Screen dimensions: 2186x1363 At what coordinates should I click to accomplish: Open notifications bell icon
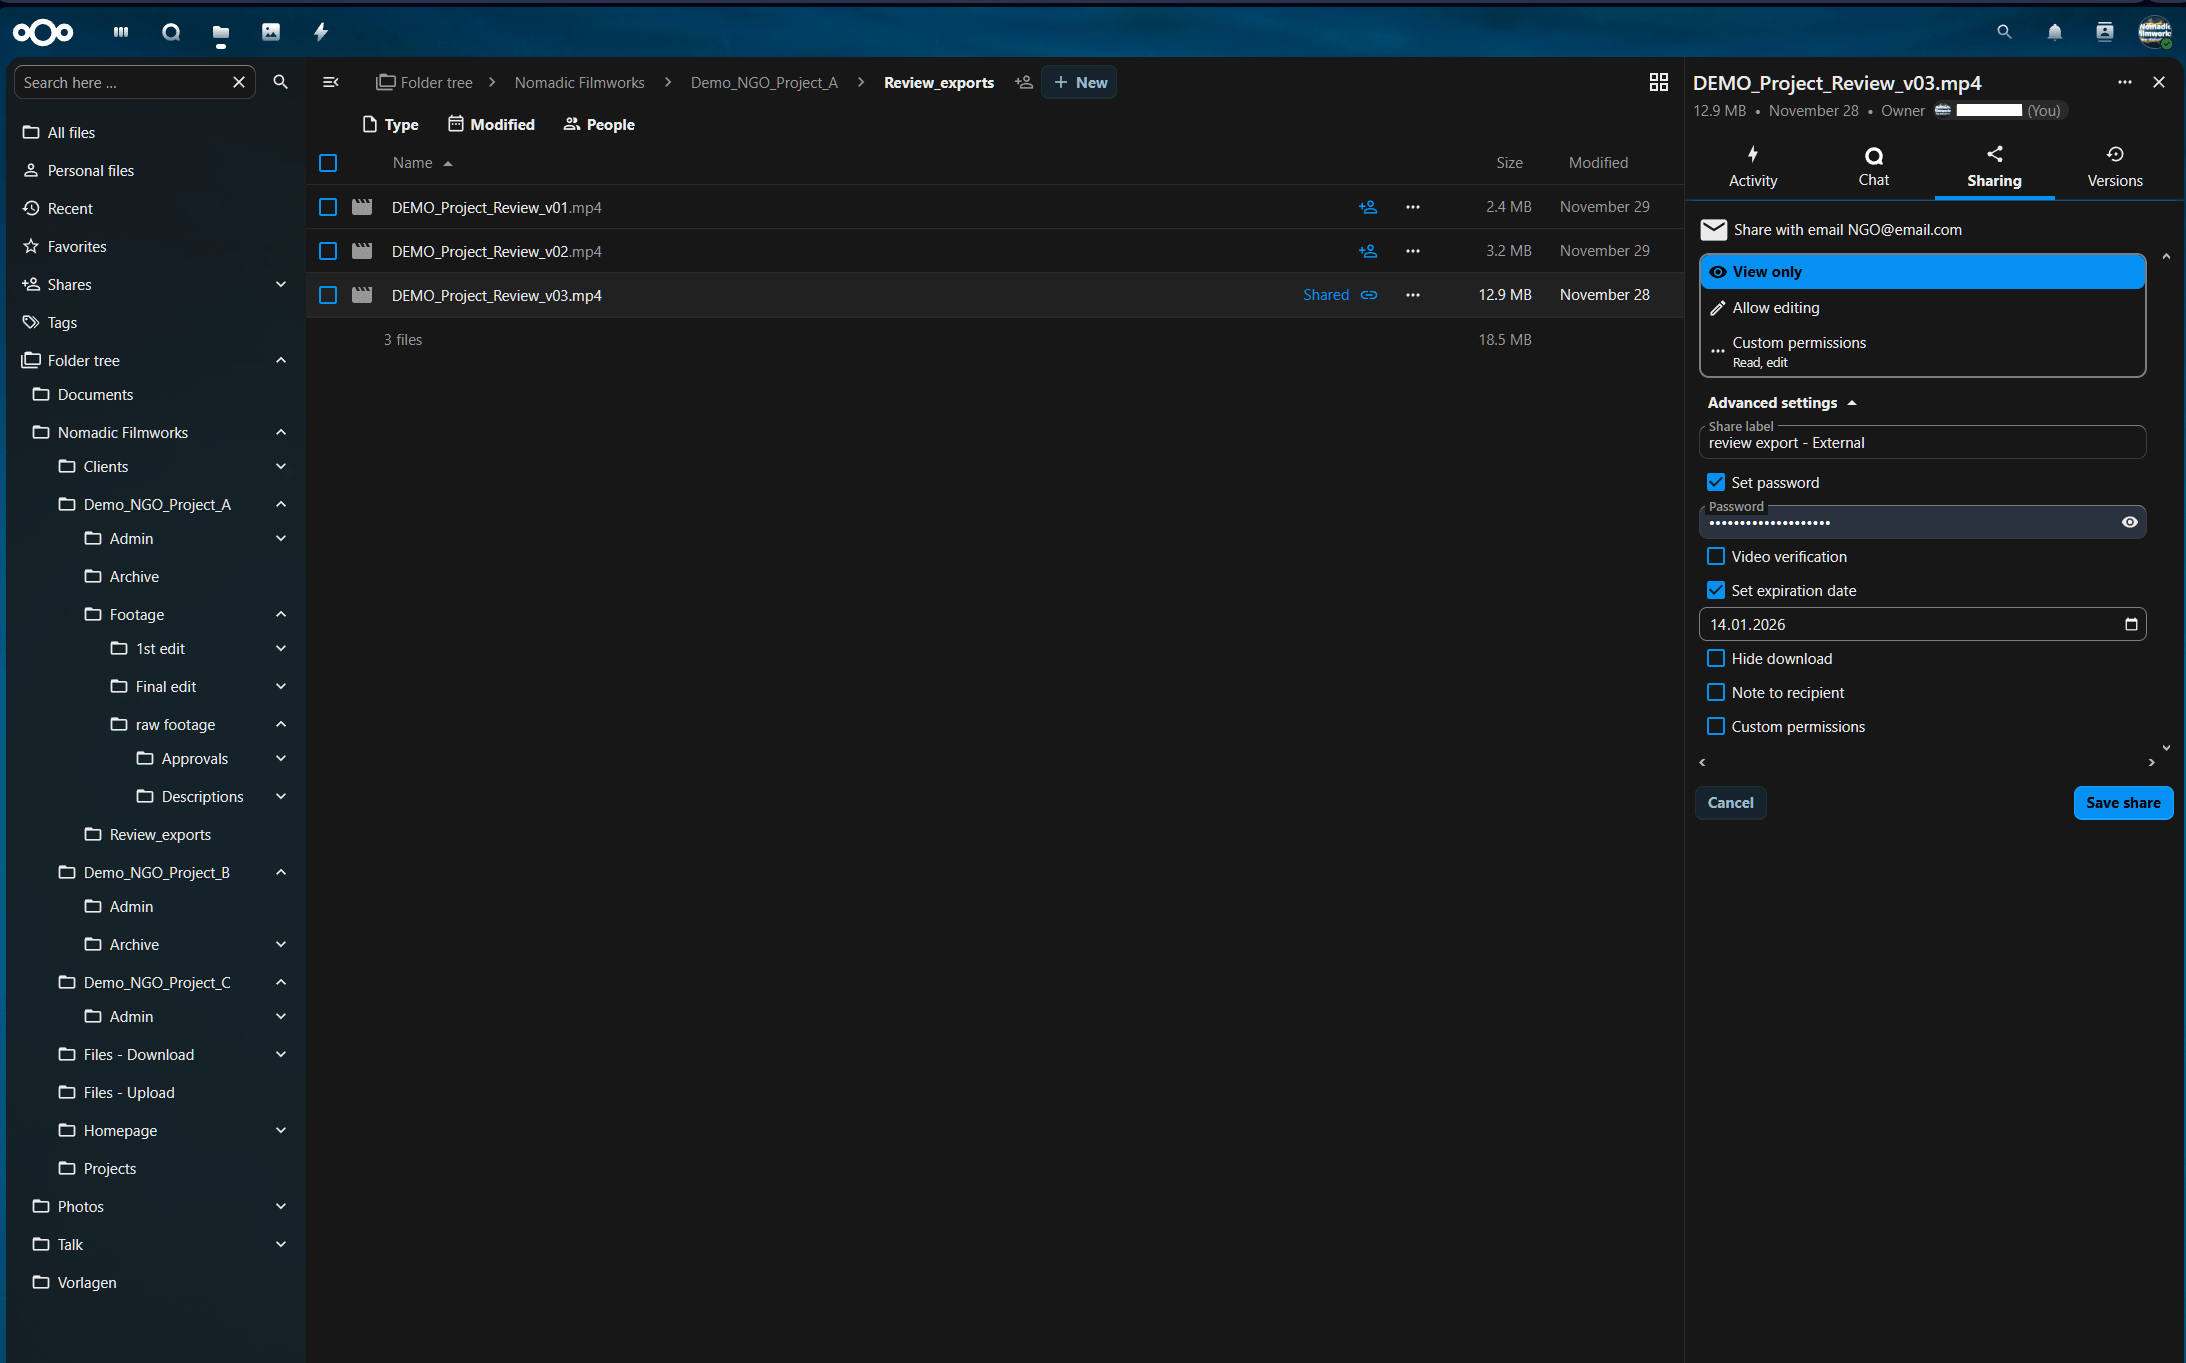[x=2054, y=32]
